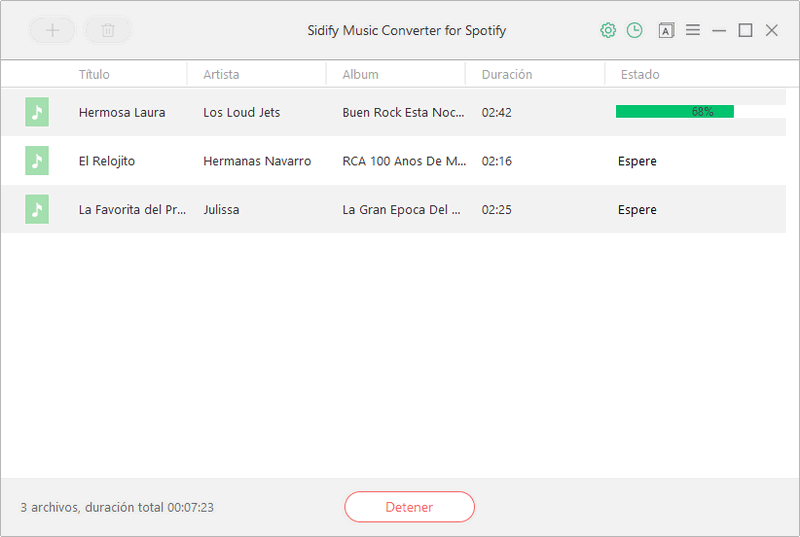Click Espere status for El Relojito

(x=637, y=161)
